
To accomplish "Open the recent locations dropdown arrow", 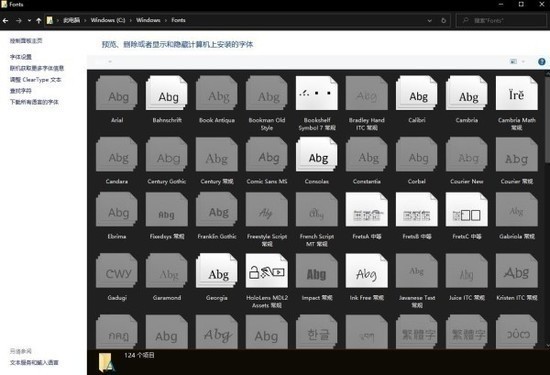I will 29,20.
